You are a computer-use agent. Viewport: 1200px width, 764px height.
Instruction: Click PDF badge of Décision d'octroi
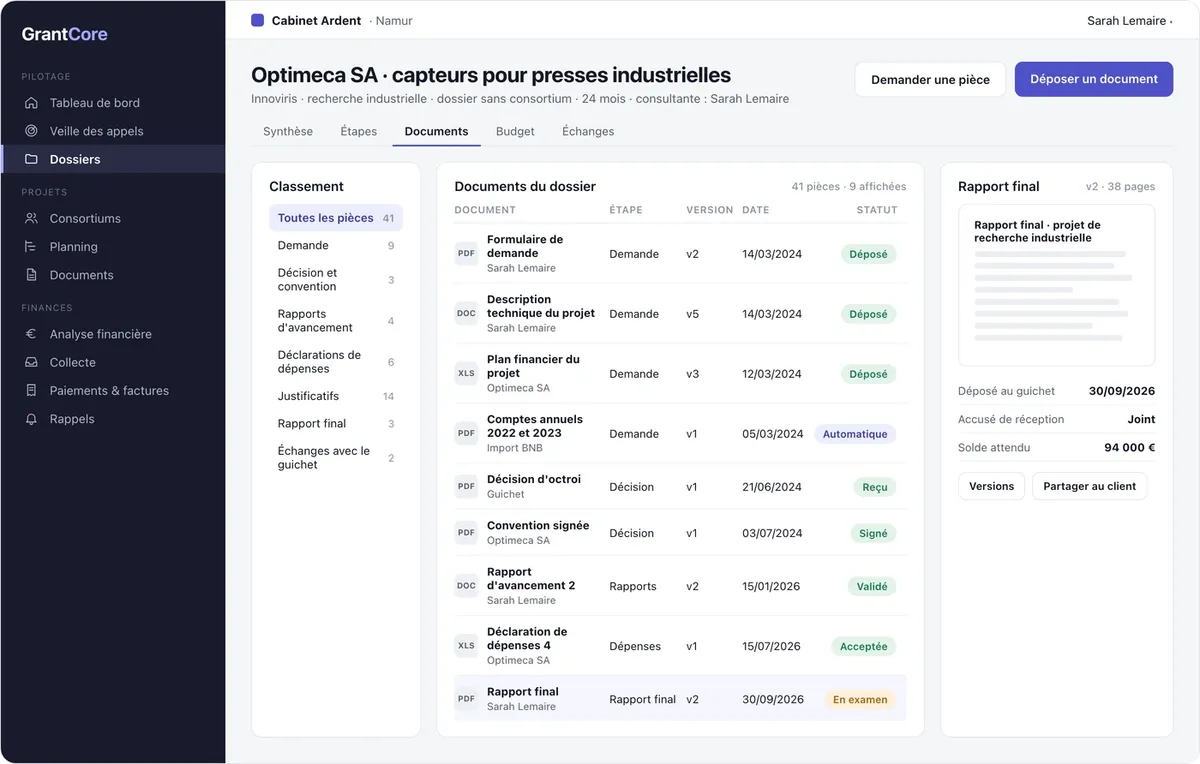[466, 486]
